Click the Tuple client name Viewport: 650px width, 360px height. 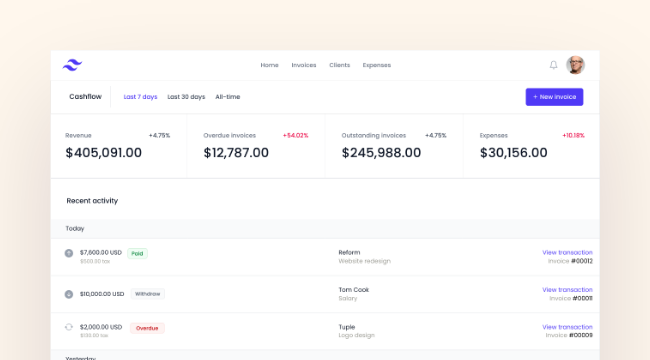click(347, 327)
